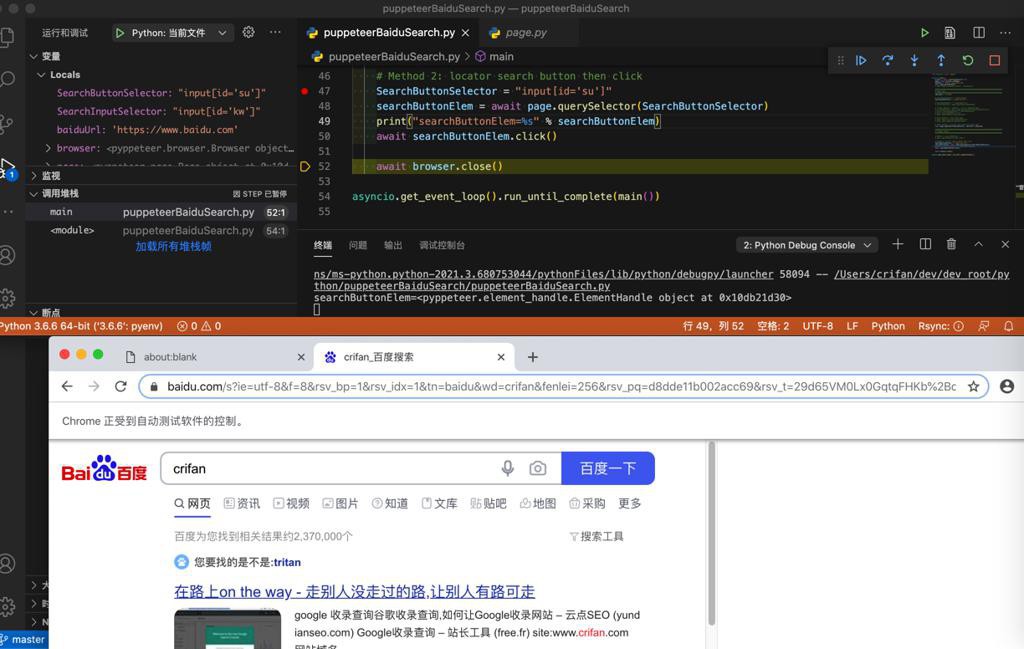Open launch.json via the debug gear icon
The height and width of the screenshot is (649, 1024).
point(248,32)
